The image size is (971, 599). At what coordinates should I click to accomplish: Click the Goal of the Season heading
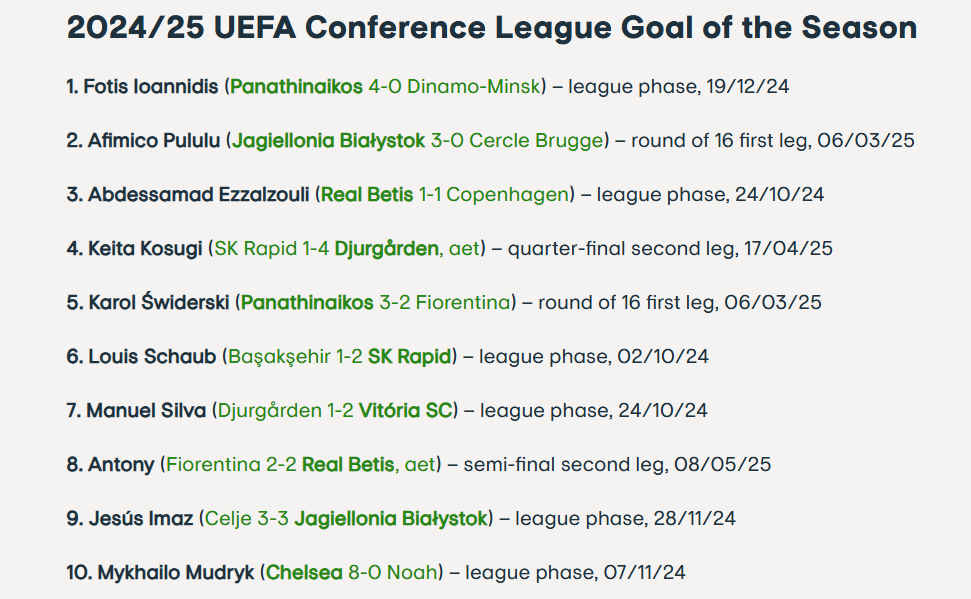492,28
